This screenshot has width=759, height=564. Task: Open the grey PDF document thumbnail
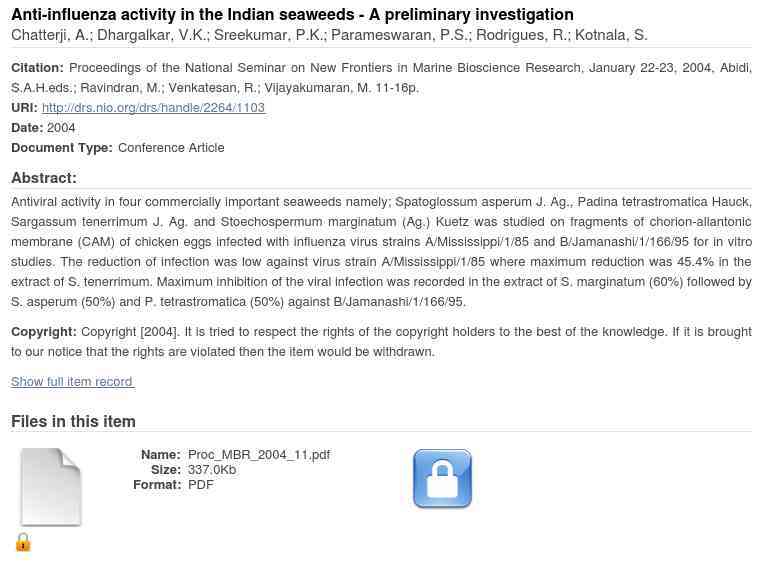pyautogui.click(x=51, y=487)
